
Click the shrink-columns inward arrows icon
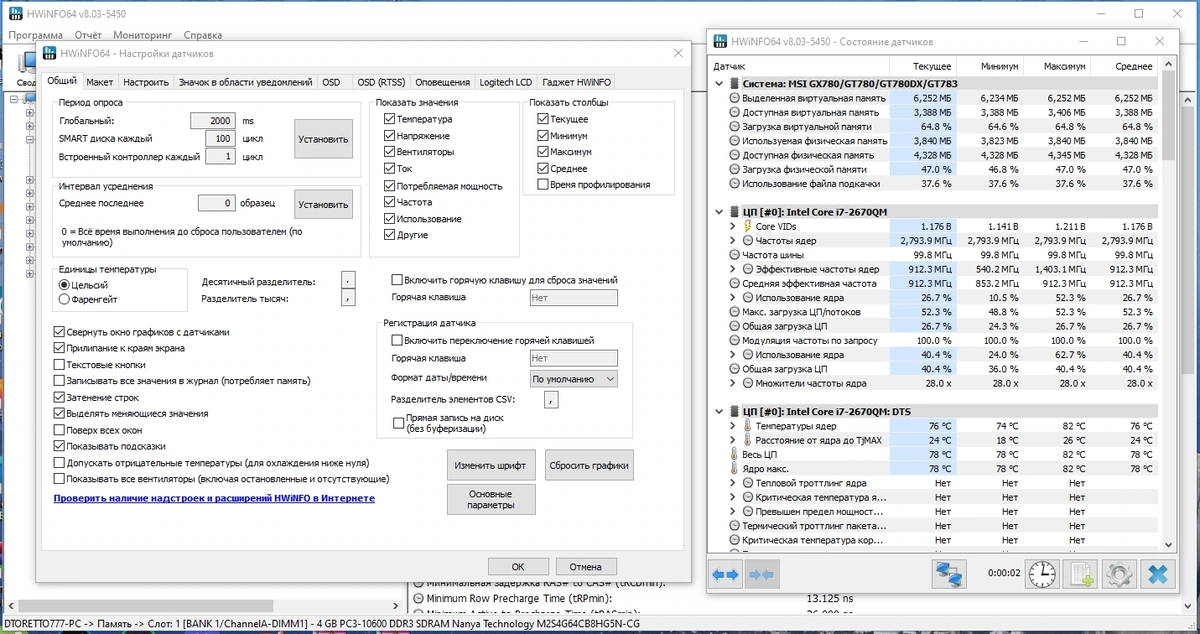[x=762, y=575]
